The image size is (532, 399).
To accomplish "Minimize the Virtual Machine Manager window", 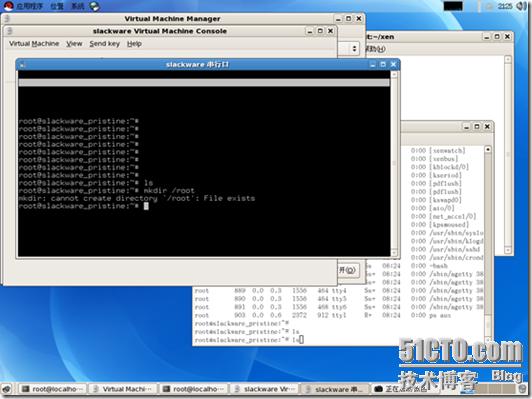I will (x=338, y=19).
